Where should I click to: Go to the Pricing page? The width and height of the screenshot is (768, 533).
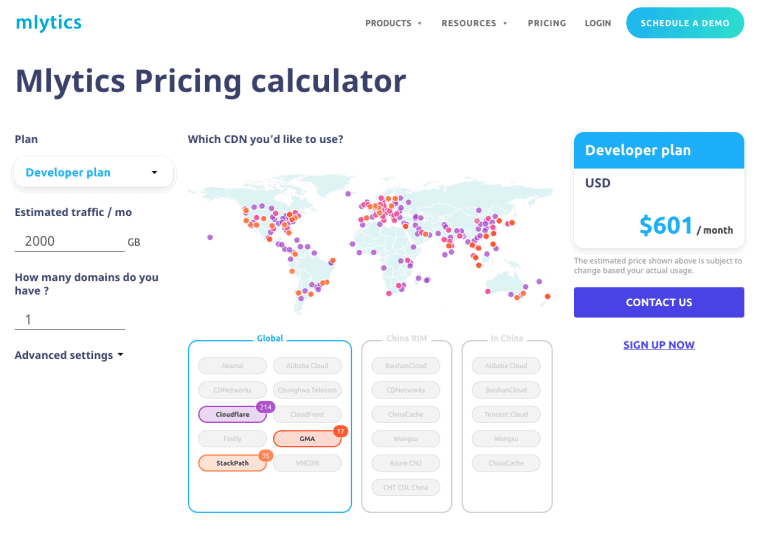tap(547, 23)
